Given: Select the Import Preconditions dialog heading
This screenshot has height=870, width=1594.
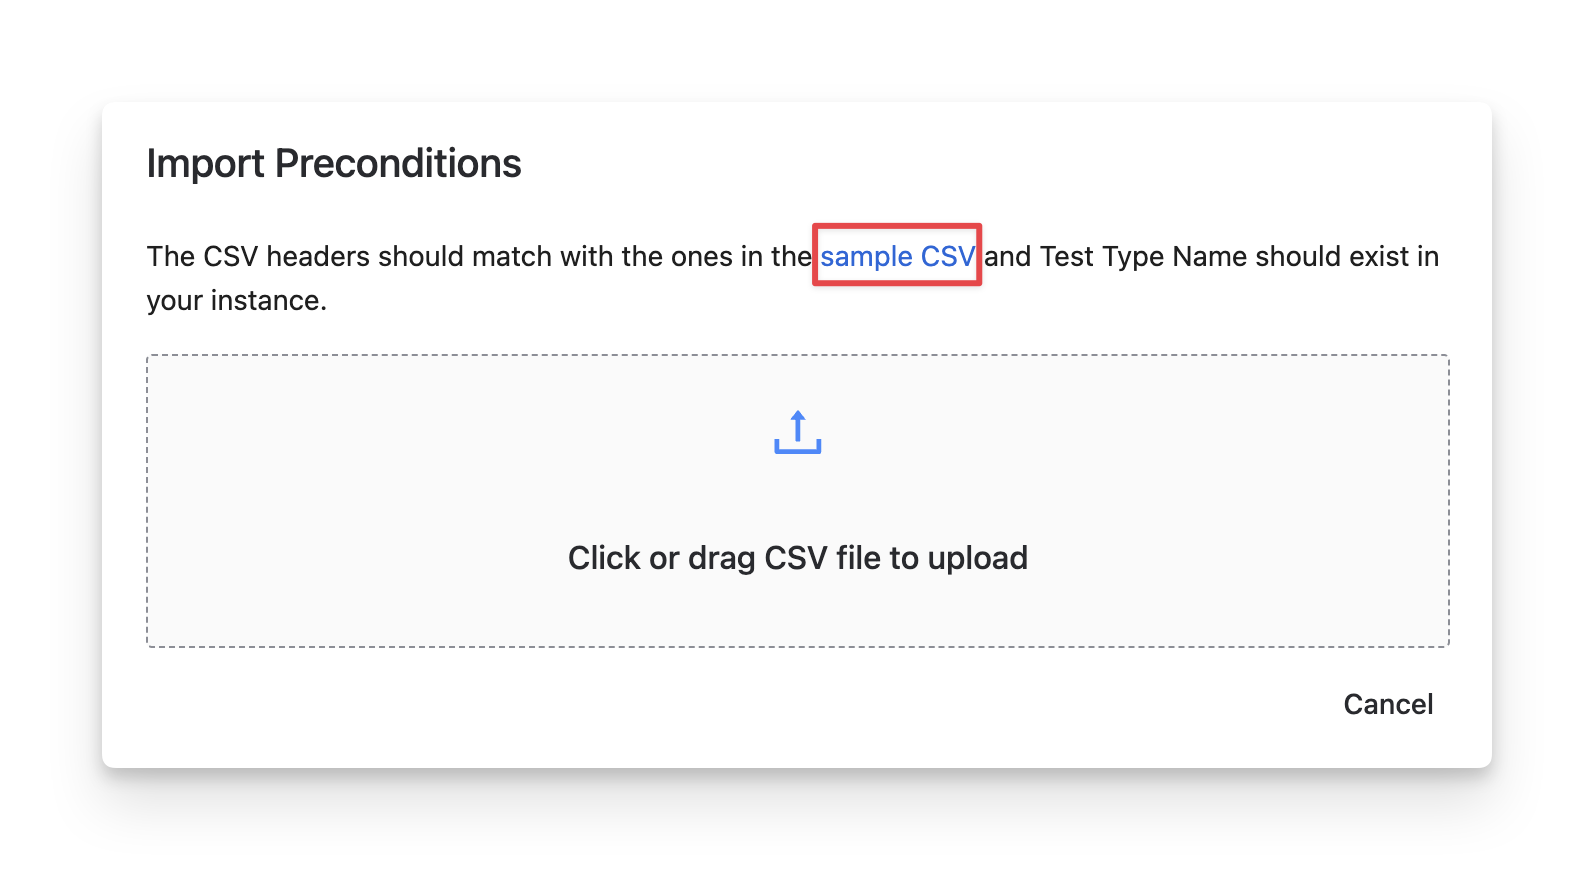Looking at the screenshot, I should 334,164.
